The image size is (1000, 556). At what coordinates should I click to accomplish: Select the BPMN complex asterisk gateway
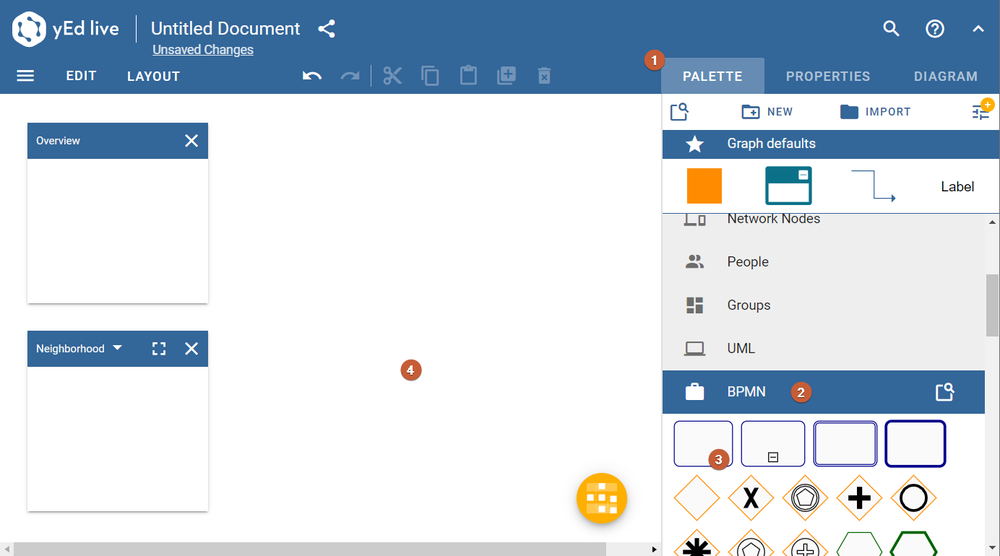[696, 545]
